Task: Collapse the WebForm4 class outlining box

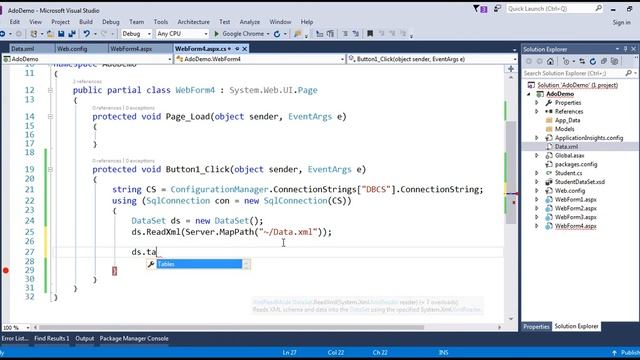Action: (x=50, y=90)
